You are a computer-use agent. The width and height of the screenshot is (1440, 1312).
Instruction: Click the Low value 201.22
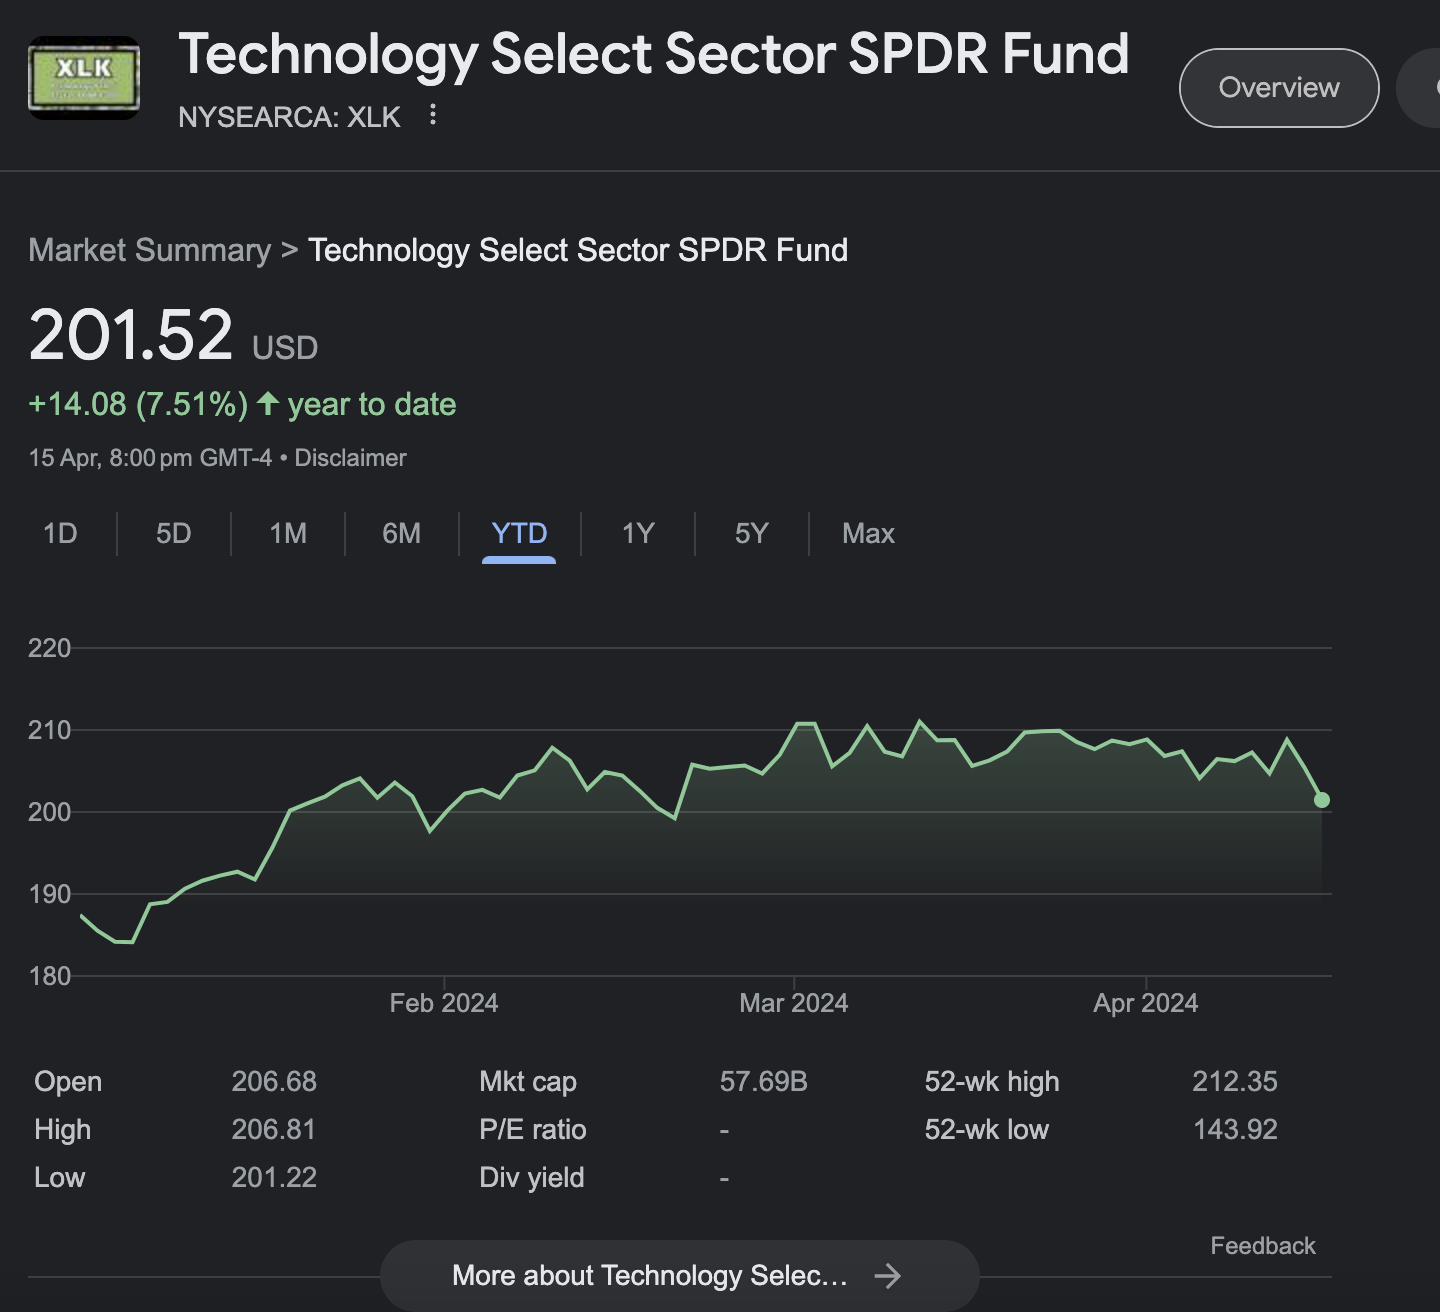click(274, 1177)
